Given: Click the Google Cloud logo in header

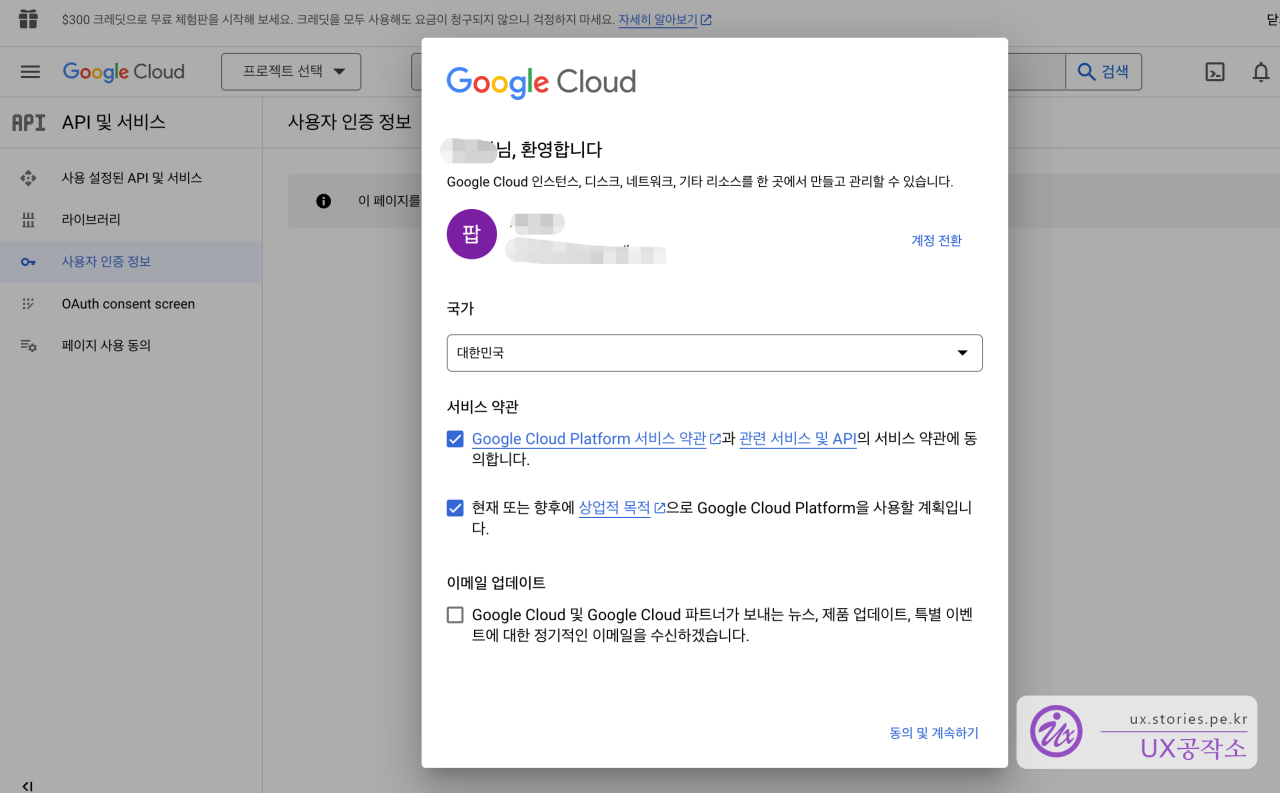Looking at the screenshot, I should pyautogui.click(x=124, y=72).
